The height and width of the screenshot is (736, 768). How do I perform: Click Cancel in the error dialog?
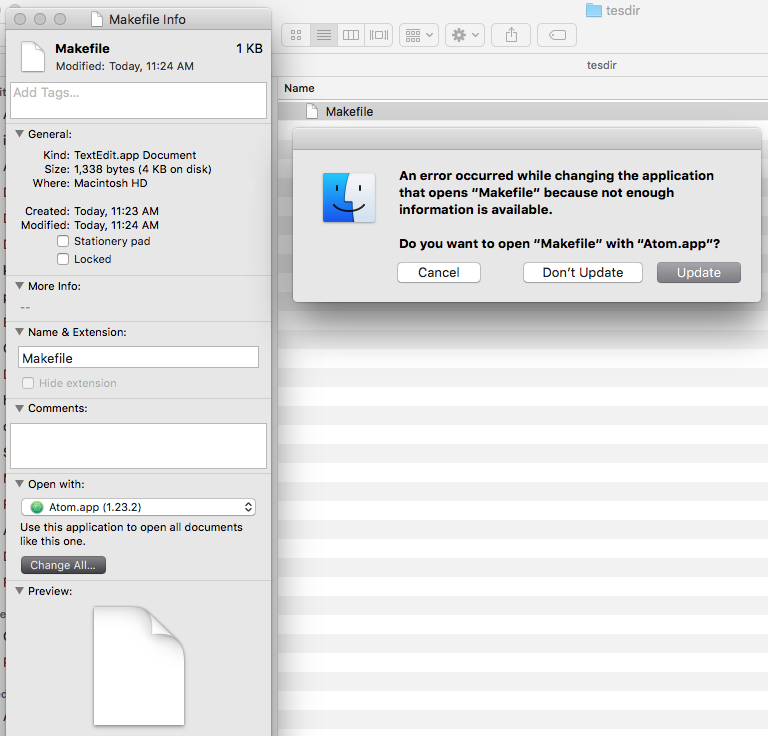coord(439,273)
